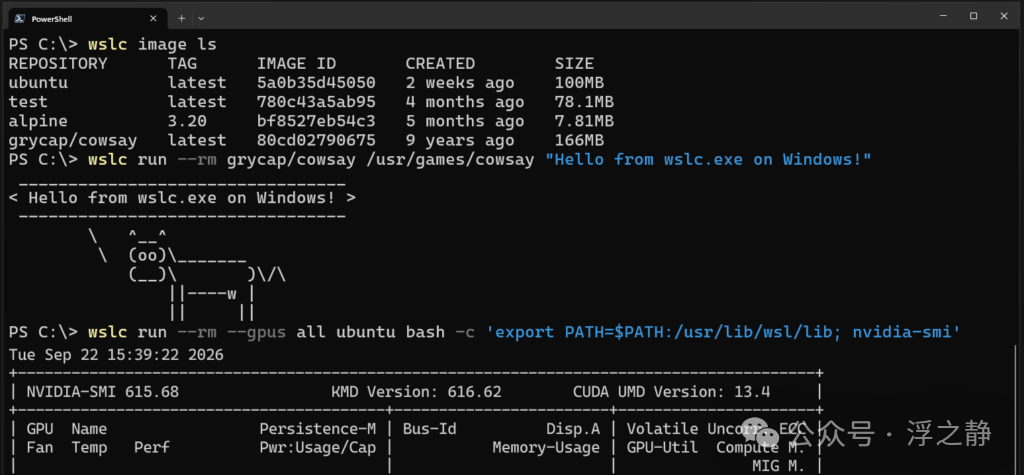Click 'KMD Version: 616.62' text
Screen dimensions: 1024x475
[416, 392]
